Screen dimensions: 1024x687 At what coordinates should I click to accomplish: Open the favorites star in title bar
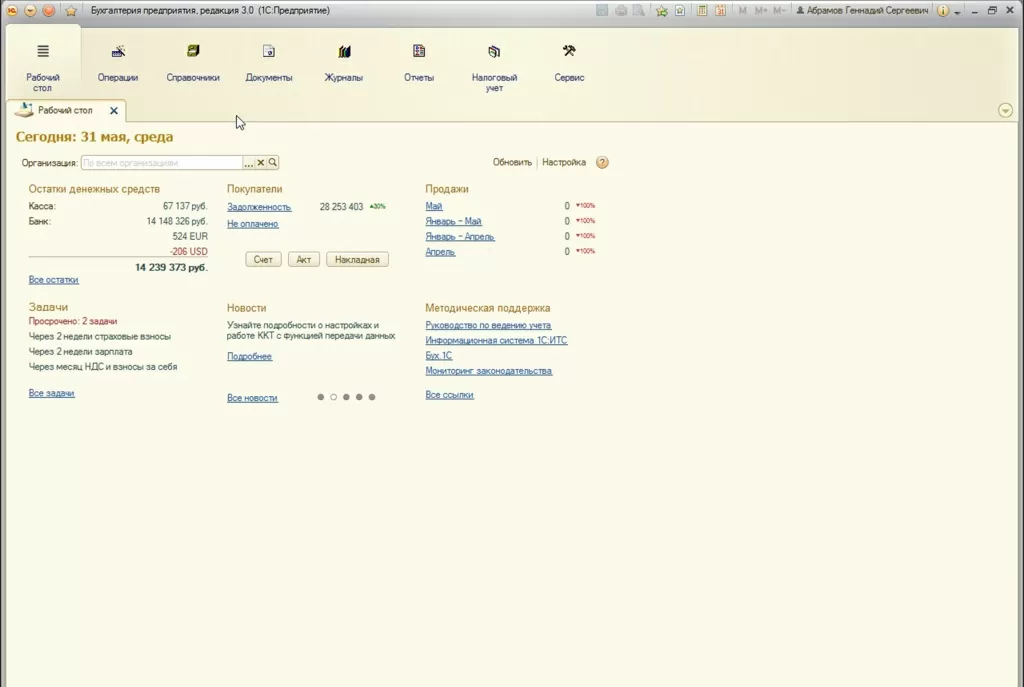(71, 10)
